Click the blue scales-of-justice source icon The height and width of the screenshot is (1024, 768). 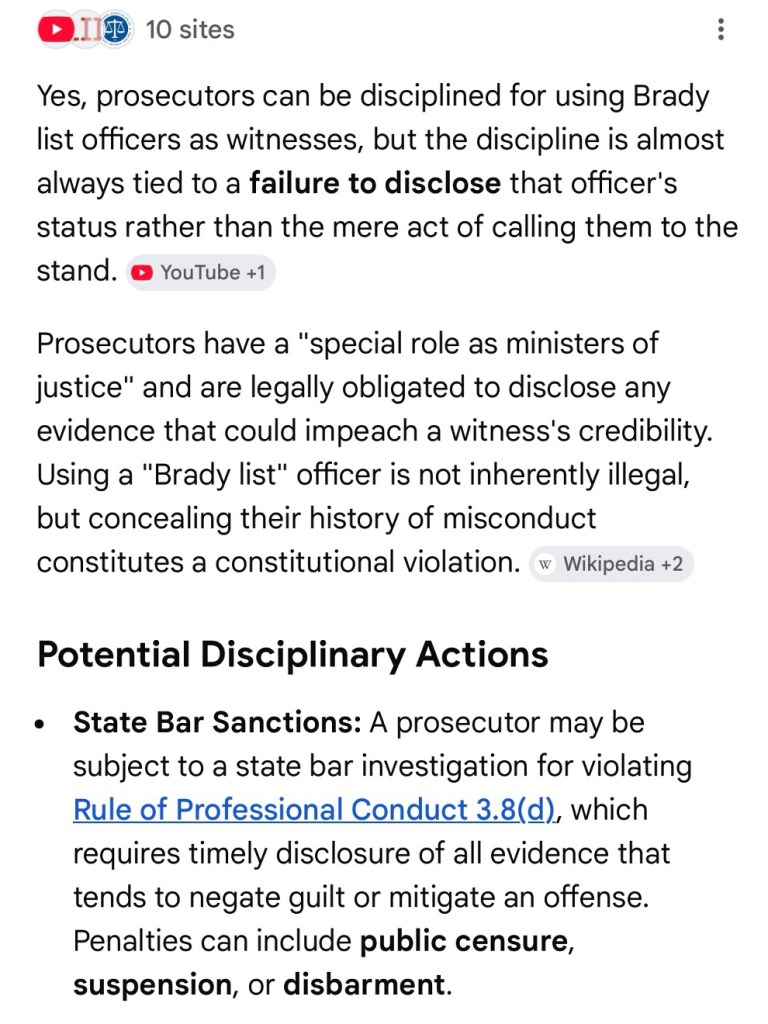click(117, 30)
